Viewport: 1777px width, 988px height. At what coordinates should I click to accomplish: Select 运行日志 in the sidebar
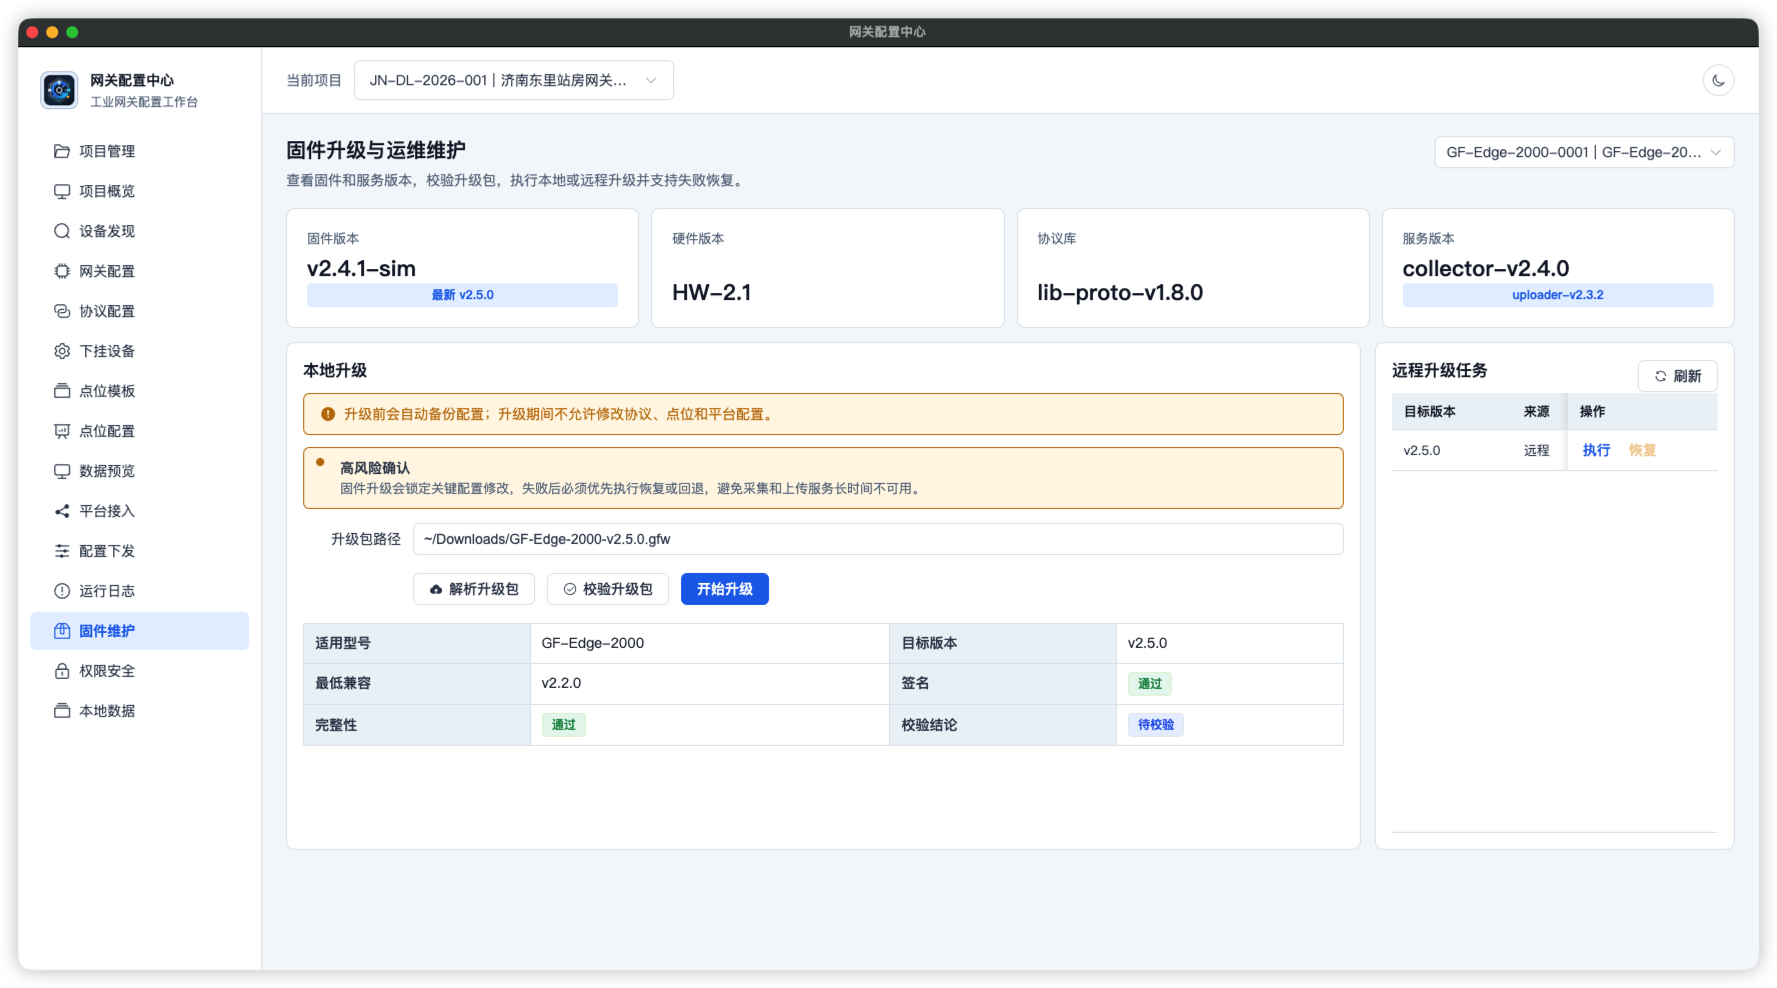pyautogui.click(x=140, y=591)
